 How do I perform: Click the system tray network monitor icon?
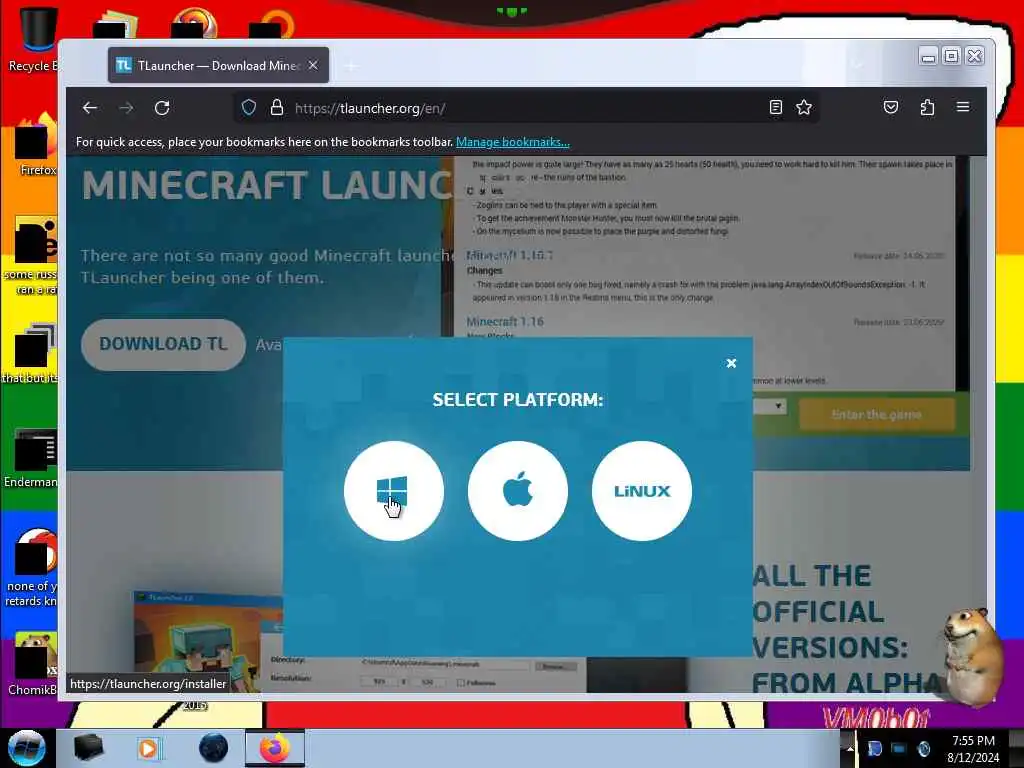pyautogui.click(x=899, y=748)
